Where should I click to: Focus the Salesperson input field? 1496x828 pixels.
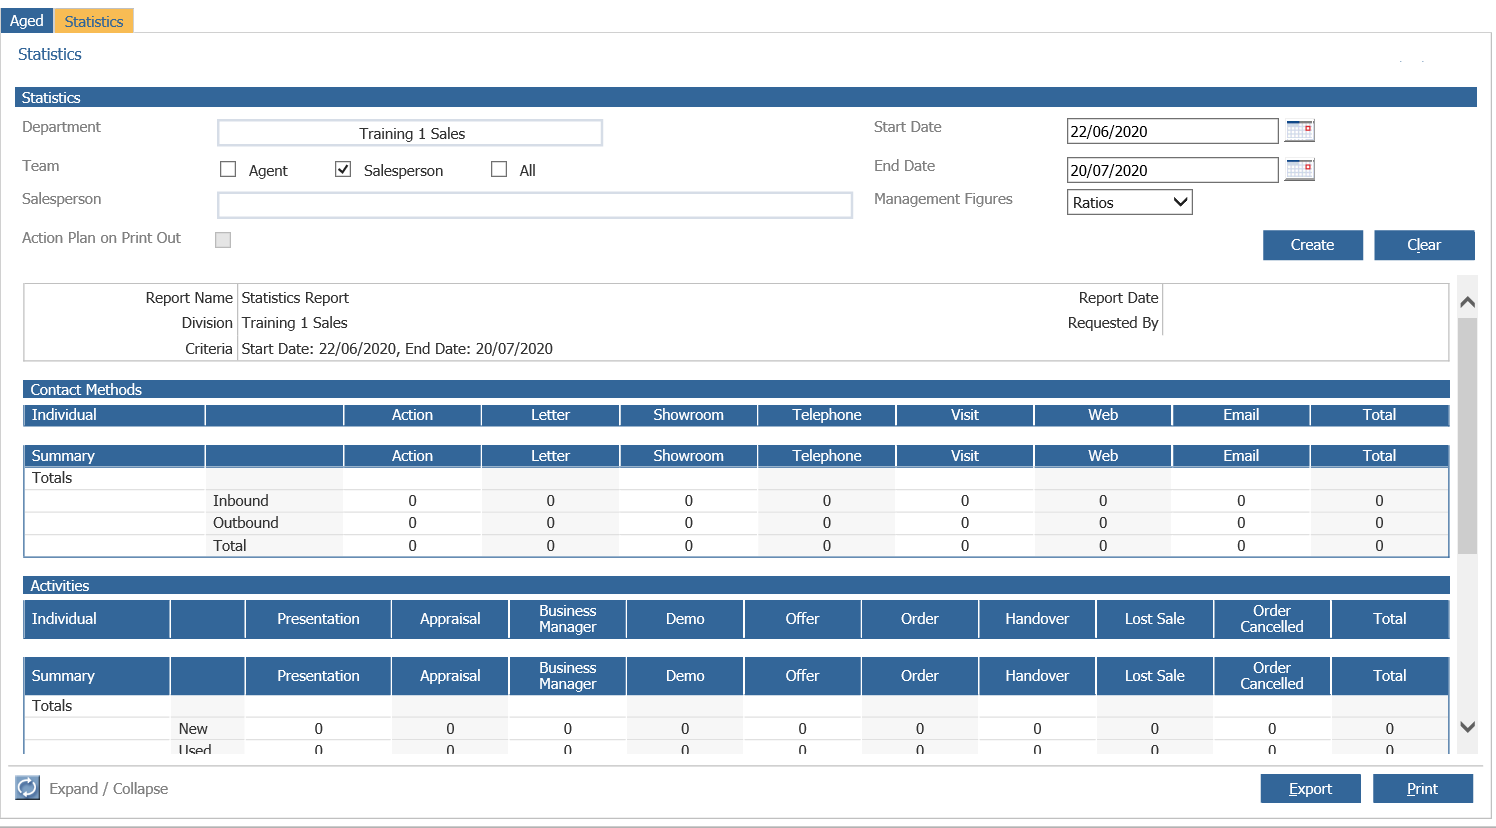point(535,205)
